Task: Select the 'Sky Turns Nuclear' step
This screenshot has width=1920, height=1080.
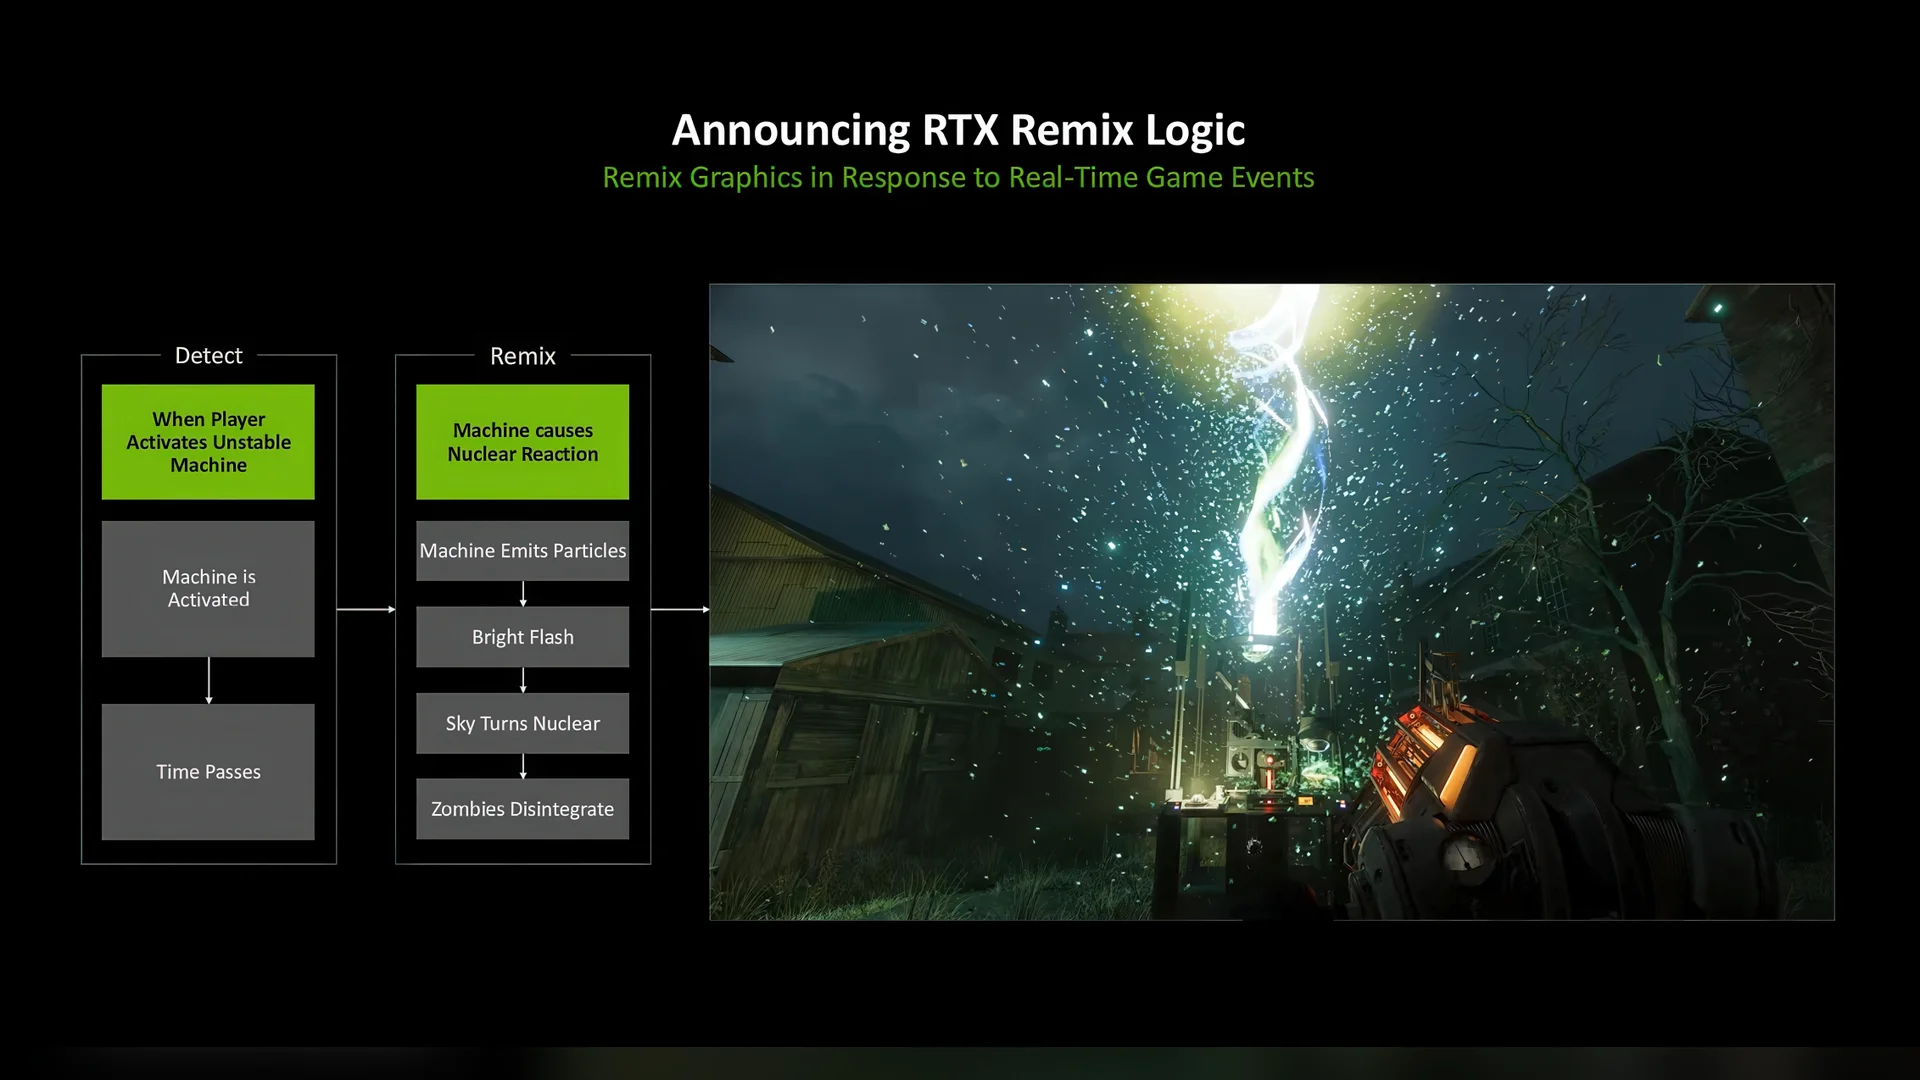Action: (x=522, y=723)
